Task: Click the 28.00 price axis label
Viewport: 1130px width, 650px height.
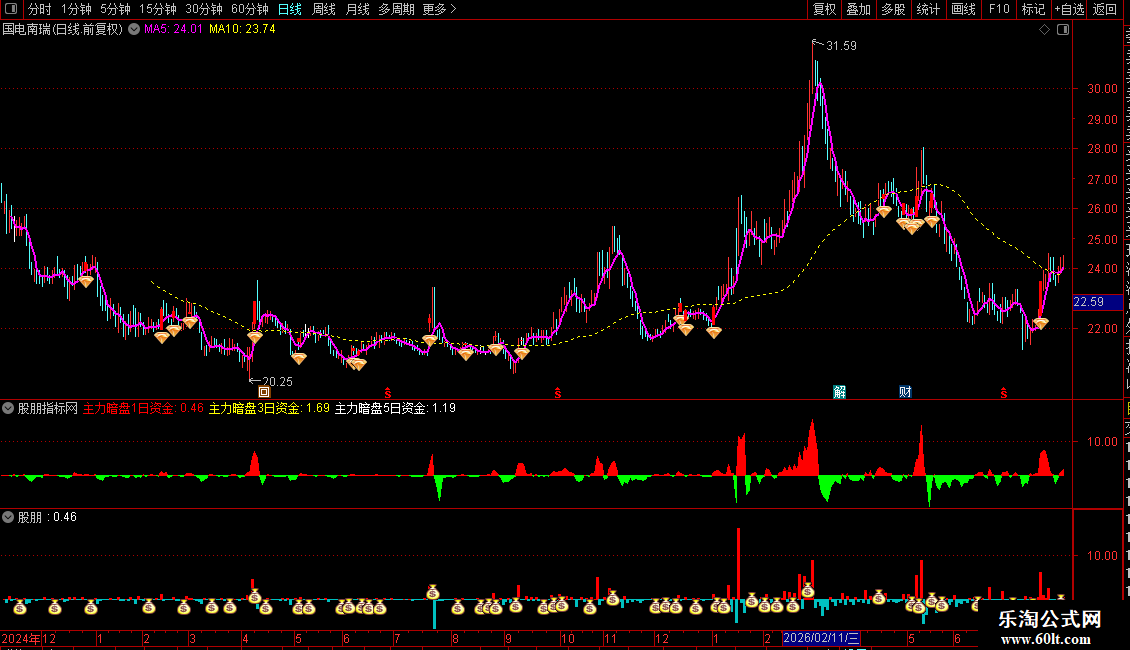Action: [1103, 149]
